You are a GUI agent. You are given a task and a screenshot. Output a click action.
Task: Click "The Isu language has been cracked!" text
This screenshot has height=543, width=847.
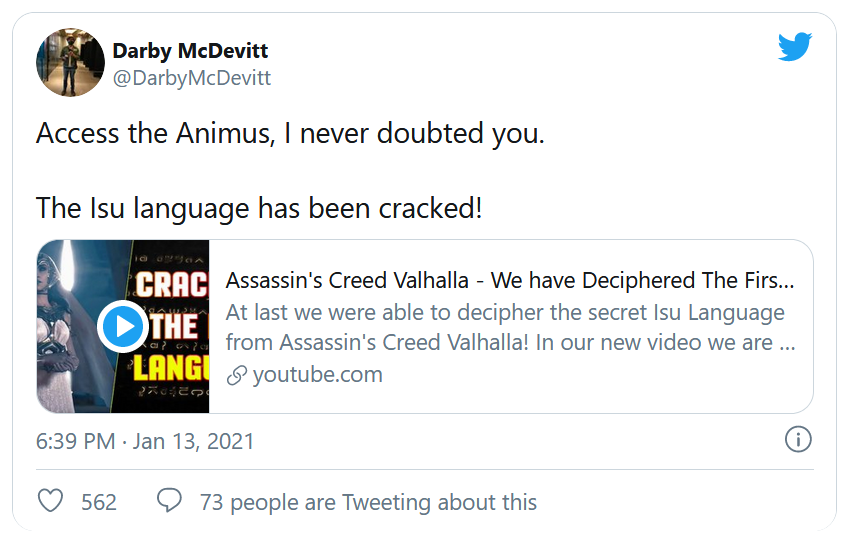[x=259, y=208]
